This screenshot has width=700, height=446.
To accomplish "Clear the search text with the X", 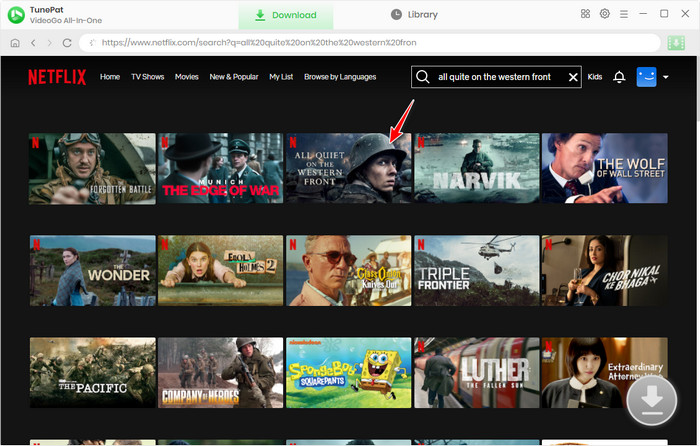I will (x=573, y=77).
